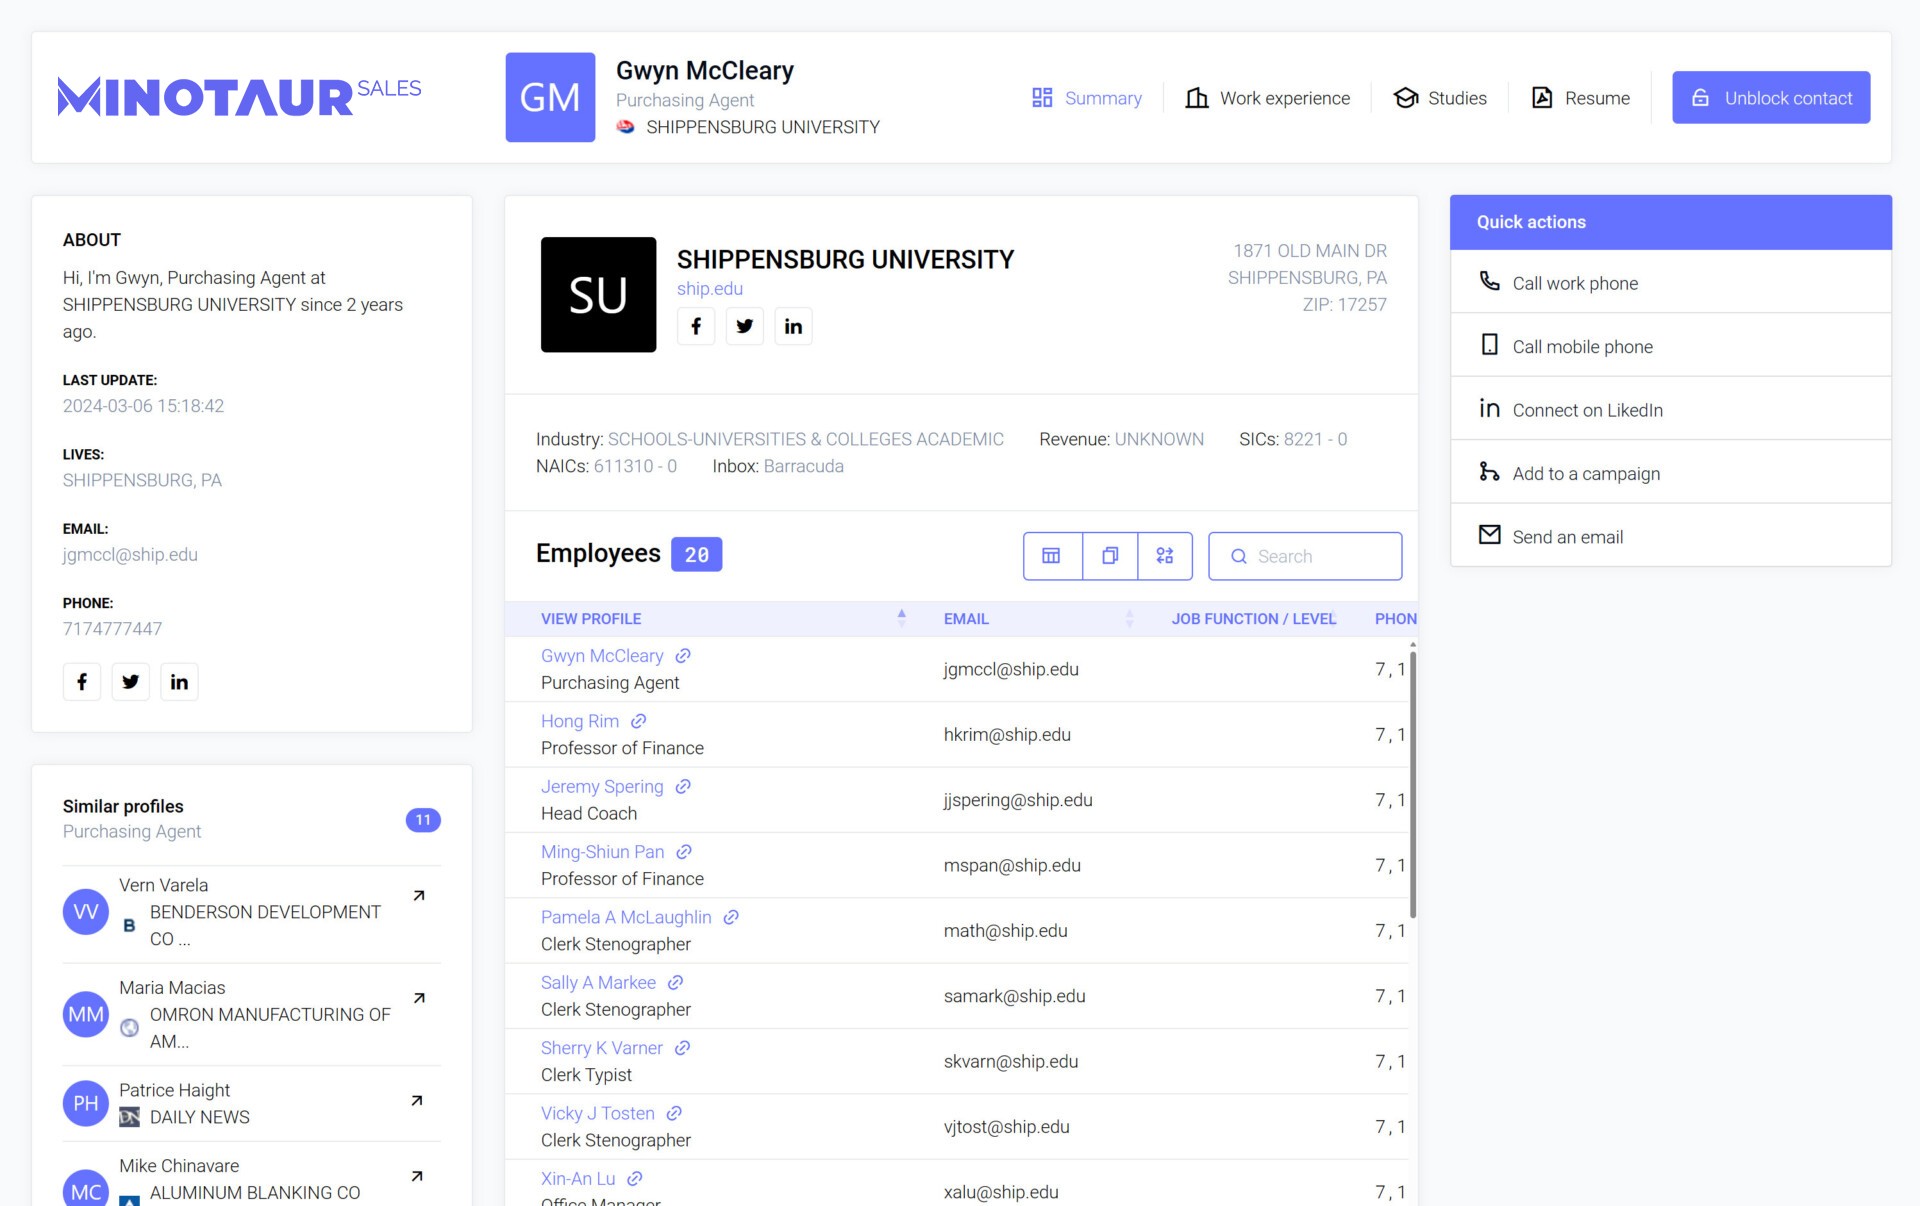Select the grid view toggle icon

(x=1164, y=556)
